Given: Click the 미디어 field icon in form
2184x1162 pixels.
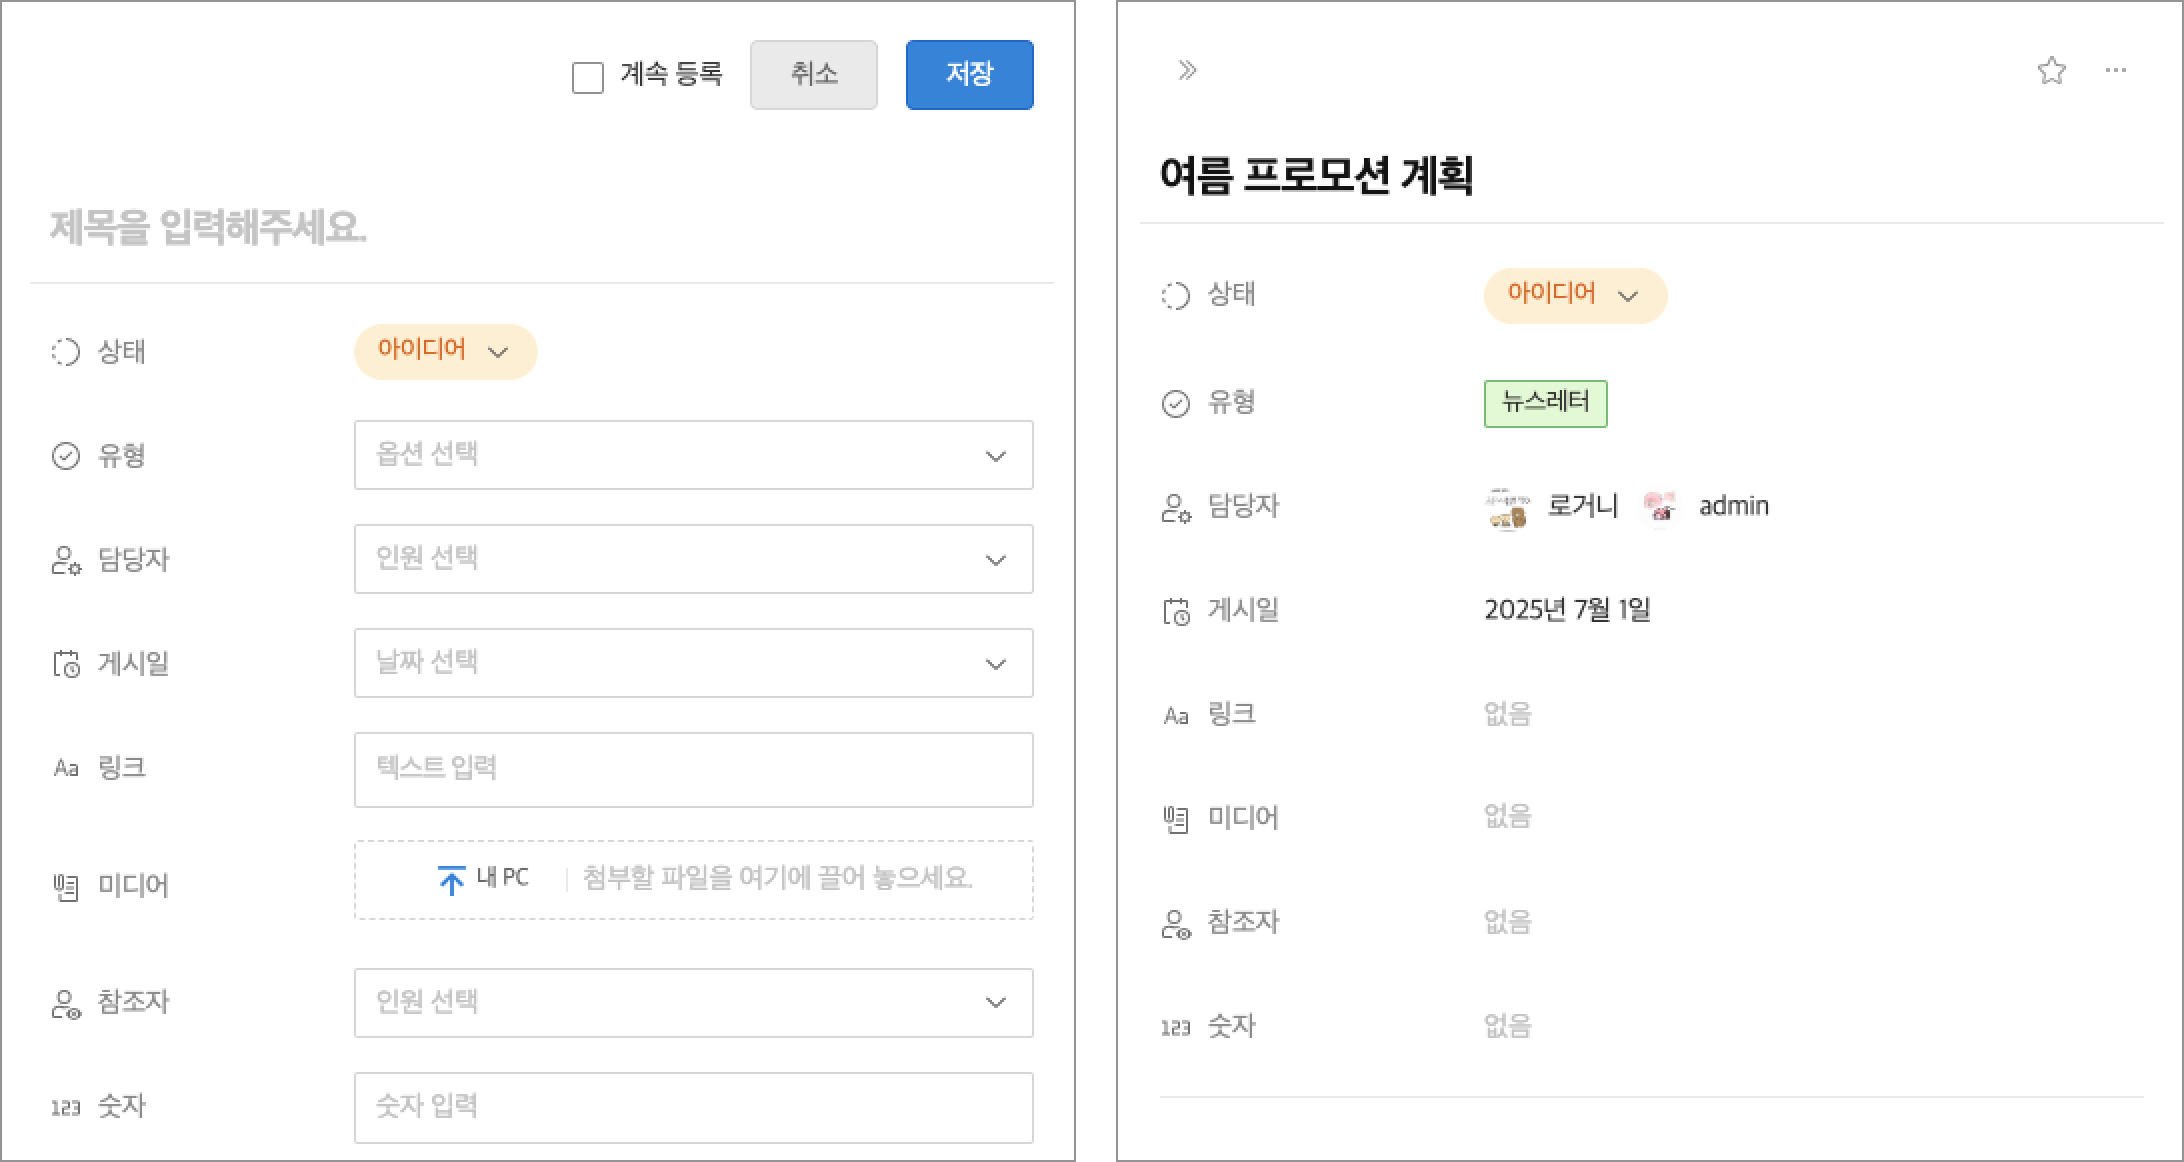Looking at the screenshot, I should [65, 887].
